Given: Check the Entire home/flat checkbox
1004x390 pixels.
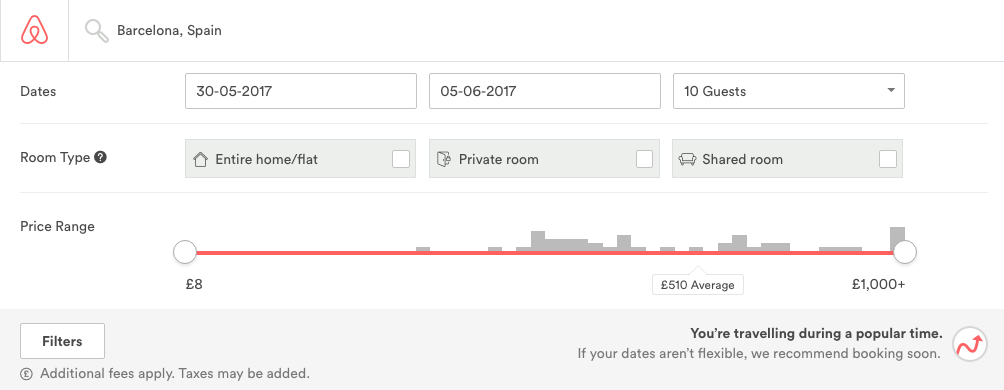Looking at the screenshot, I should click(401, 159).
